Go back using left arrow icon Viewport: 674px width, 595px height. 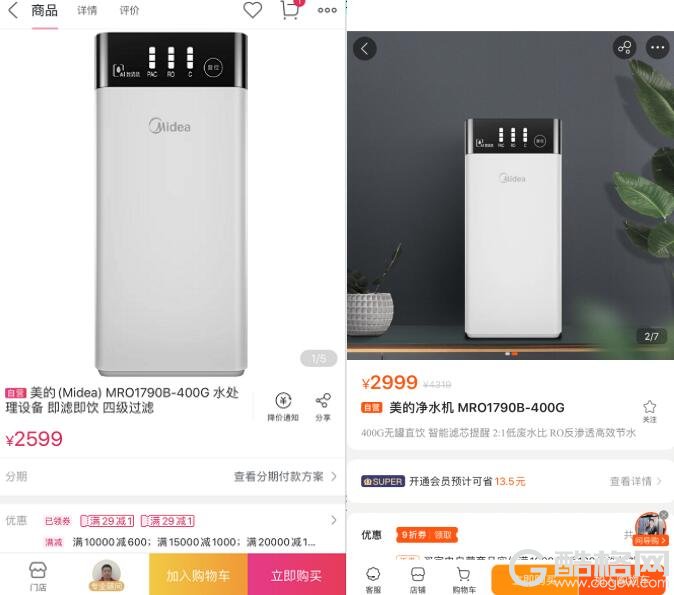tap(13, 10)
